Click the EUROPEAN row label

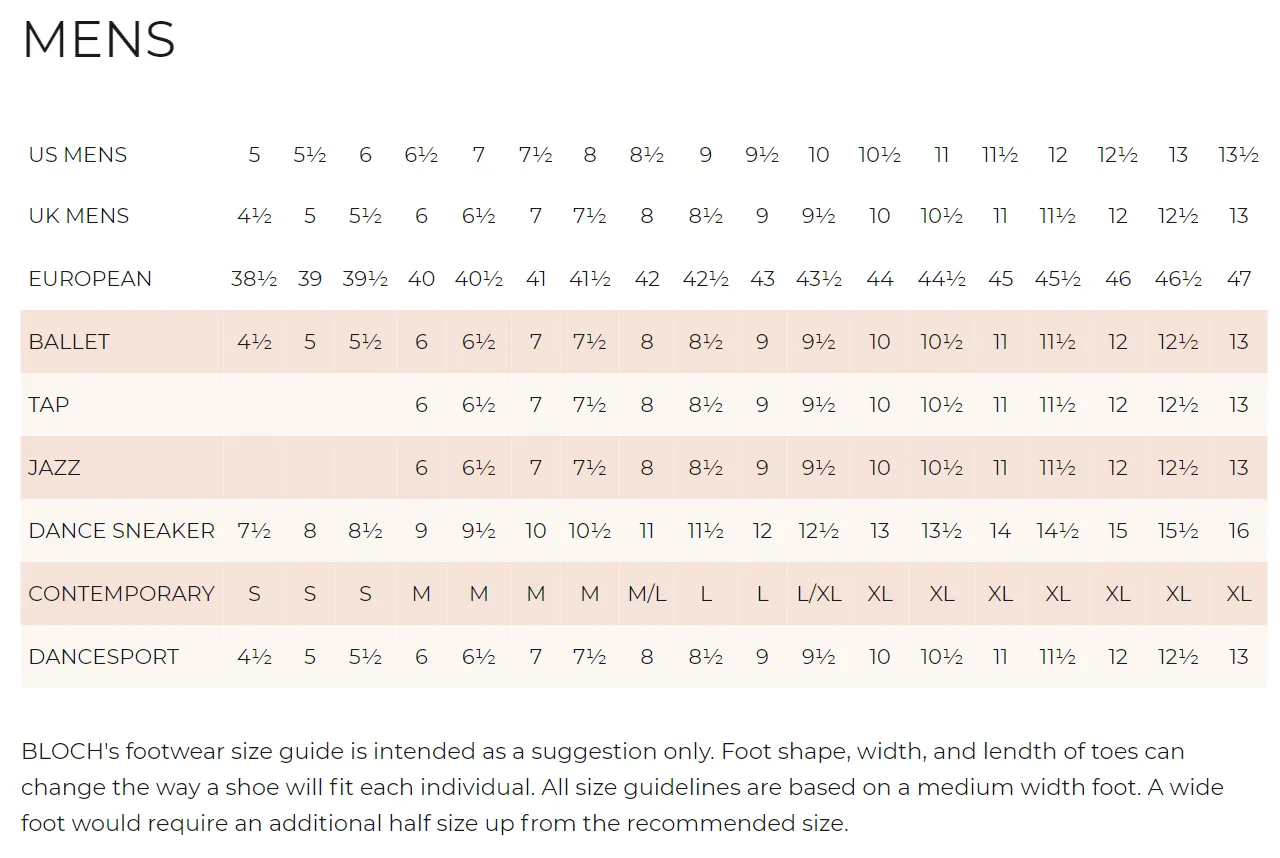pos(90,279)
